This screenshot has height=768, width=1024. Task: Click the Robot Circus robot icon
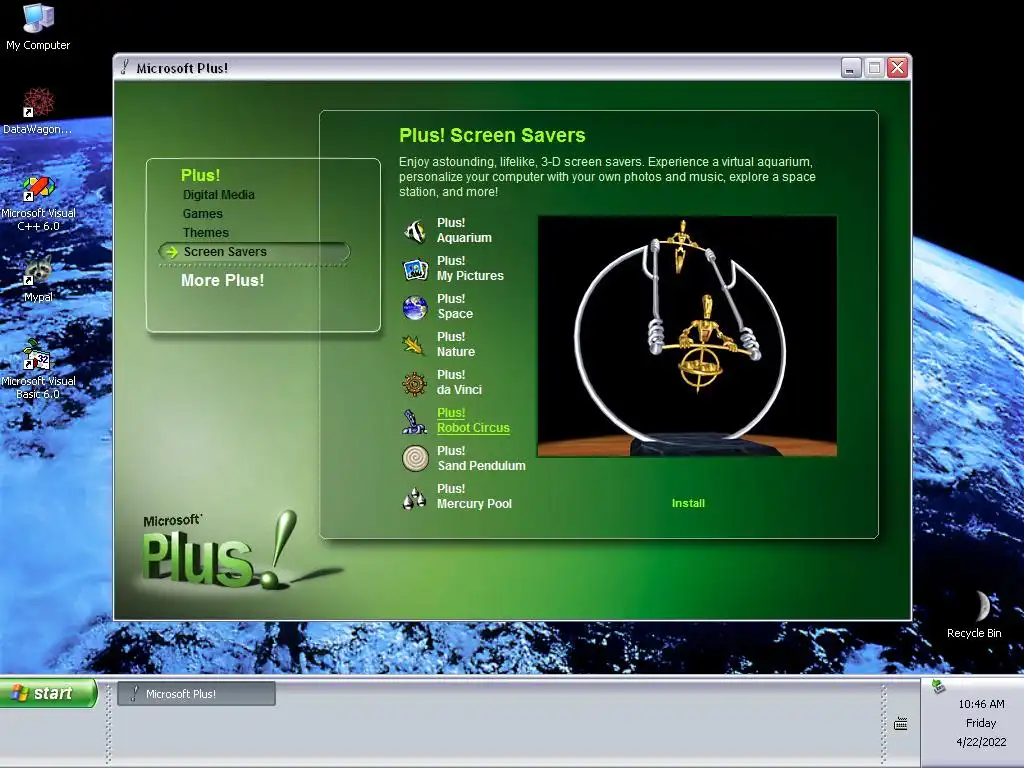[415, 421]
